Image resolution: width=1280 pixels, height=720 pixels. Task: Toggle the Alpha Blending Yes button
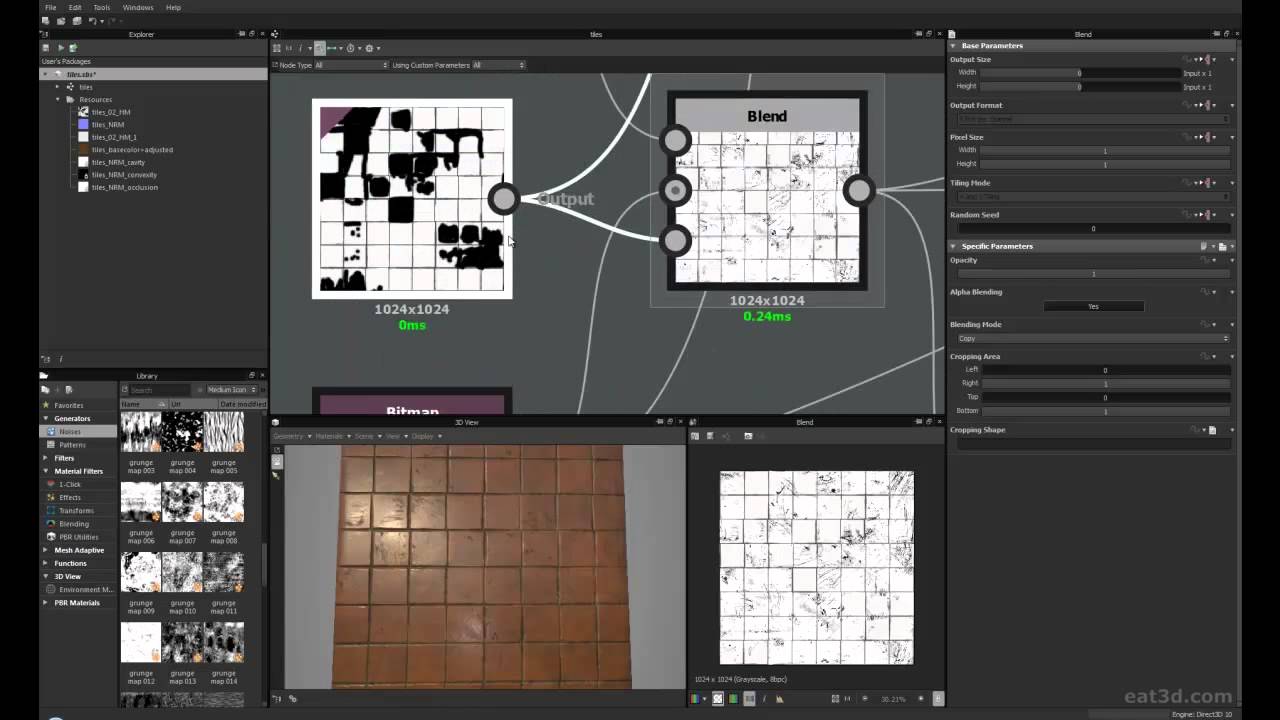click(x=1093, y=306)
